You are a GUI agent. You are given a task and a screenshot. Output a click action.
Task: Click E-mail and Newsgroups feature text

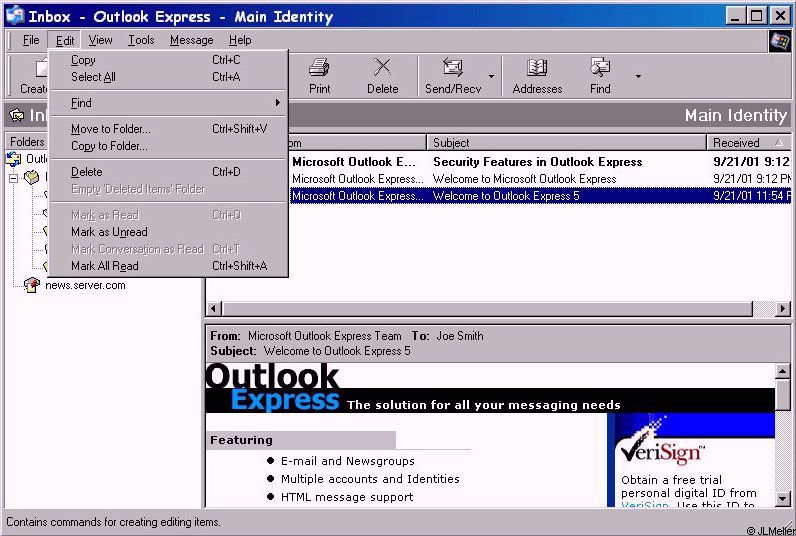point(348,461)
